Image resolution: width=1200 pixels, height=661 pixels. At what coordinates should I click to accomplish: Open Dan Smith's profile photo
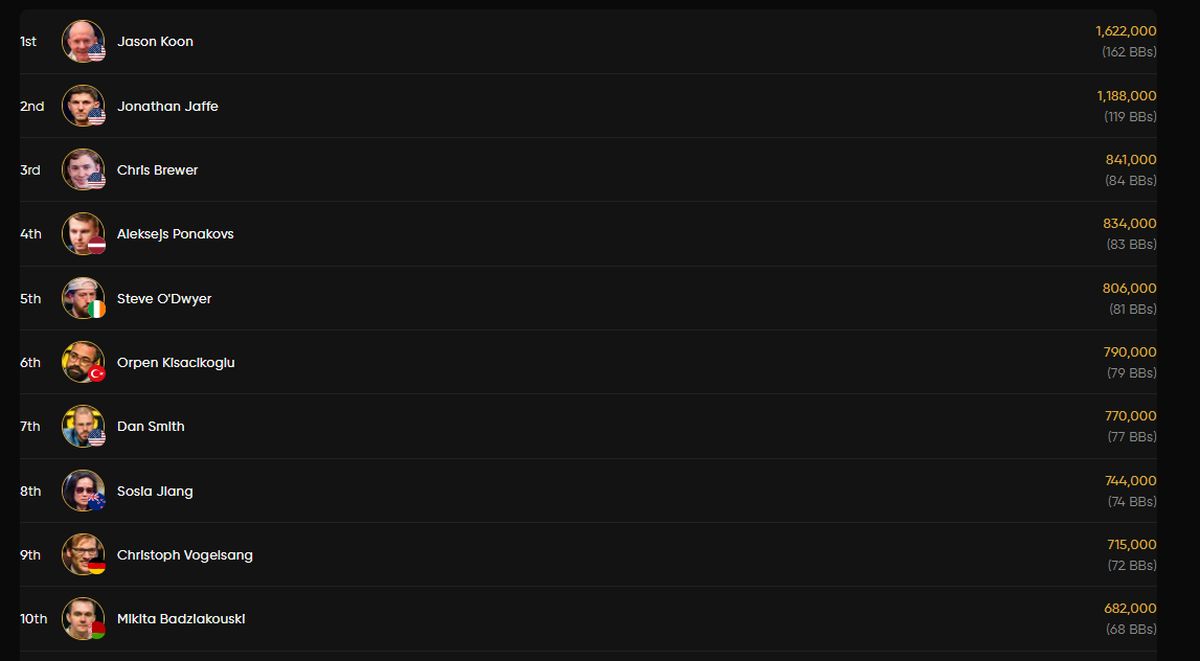(x=83, y=426)
